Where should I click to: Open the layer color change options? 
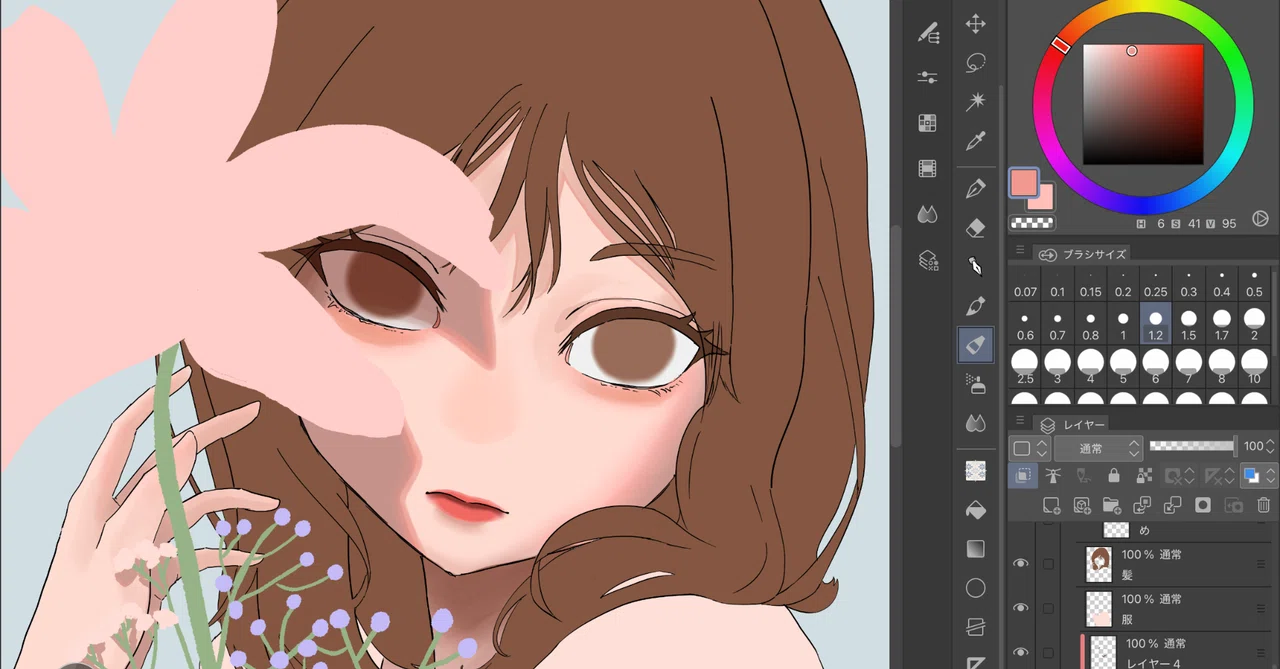pyautogui.click(x=1257, y=476)
